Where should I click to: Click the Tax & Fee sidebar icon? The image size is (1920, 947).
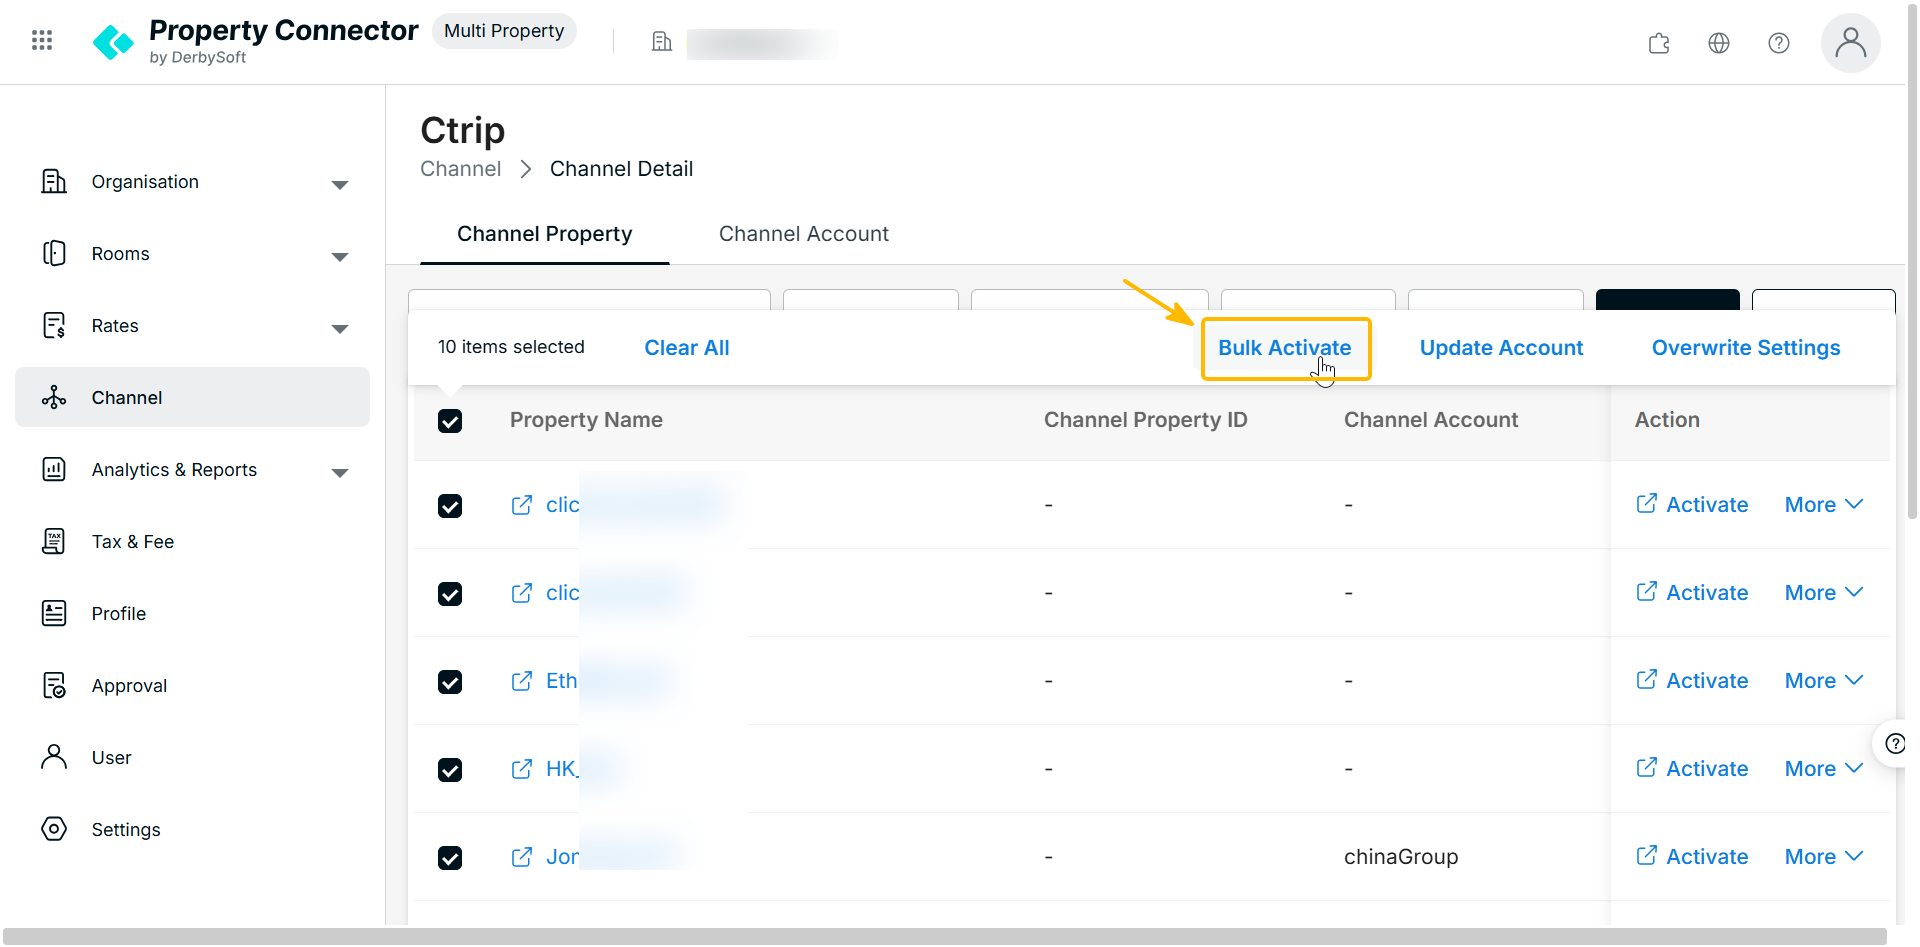tap(54, 541)
